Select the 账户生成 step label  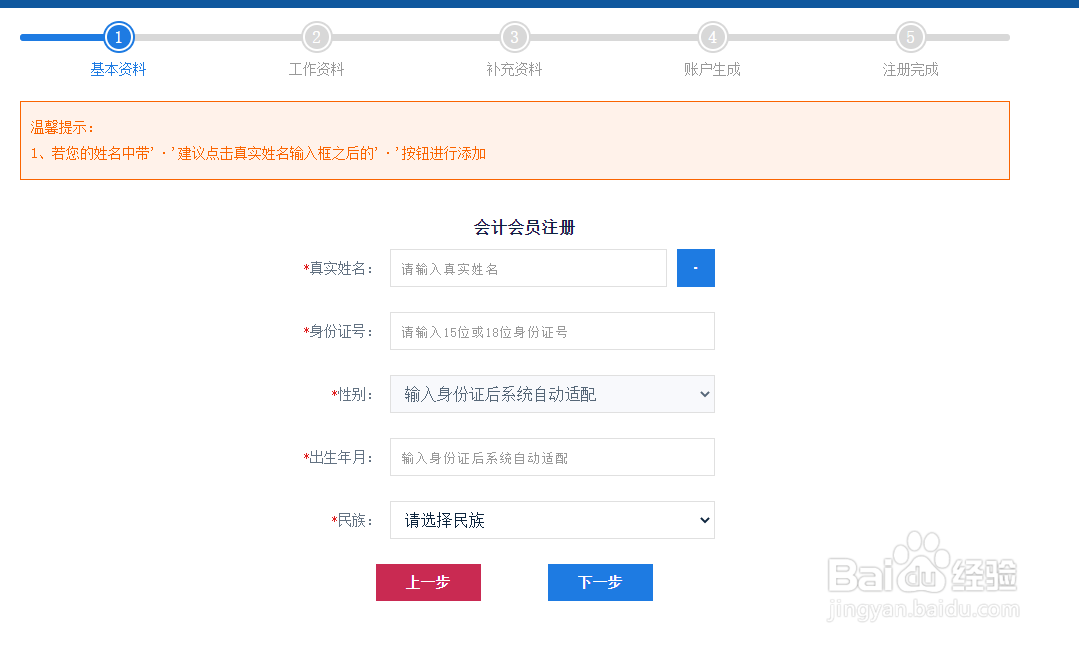[x=712, y=70]
